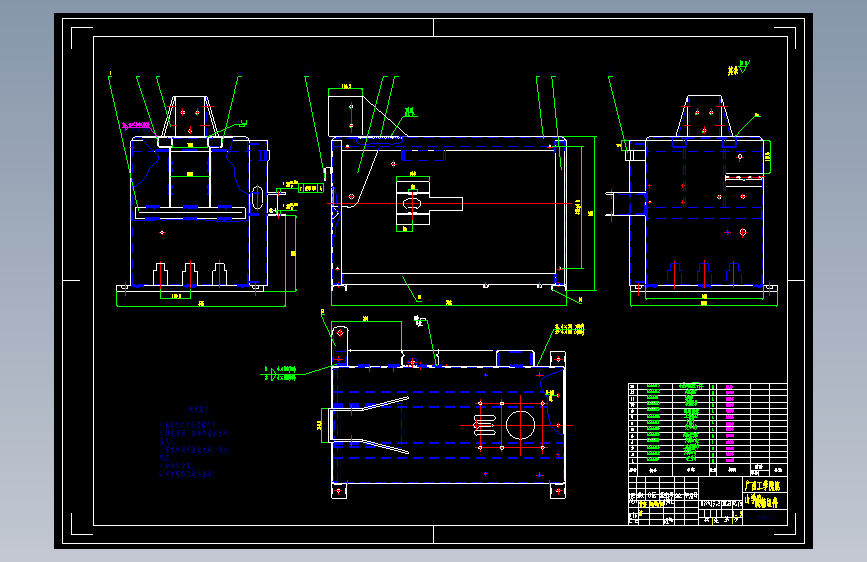Select the green part-number column in the parts list
The height and width of the screenshot is (562, 867).
[x=653, y=423]
